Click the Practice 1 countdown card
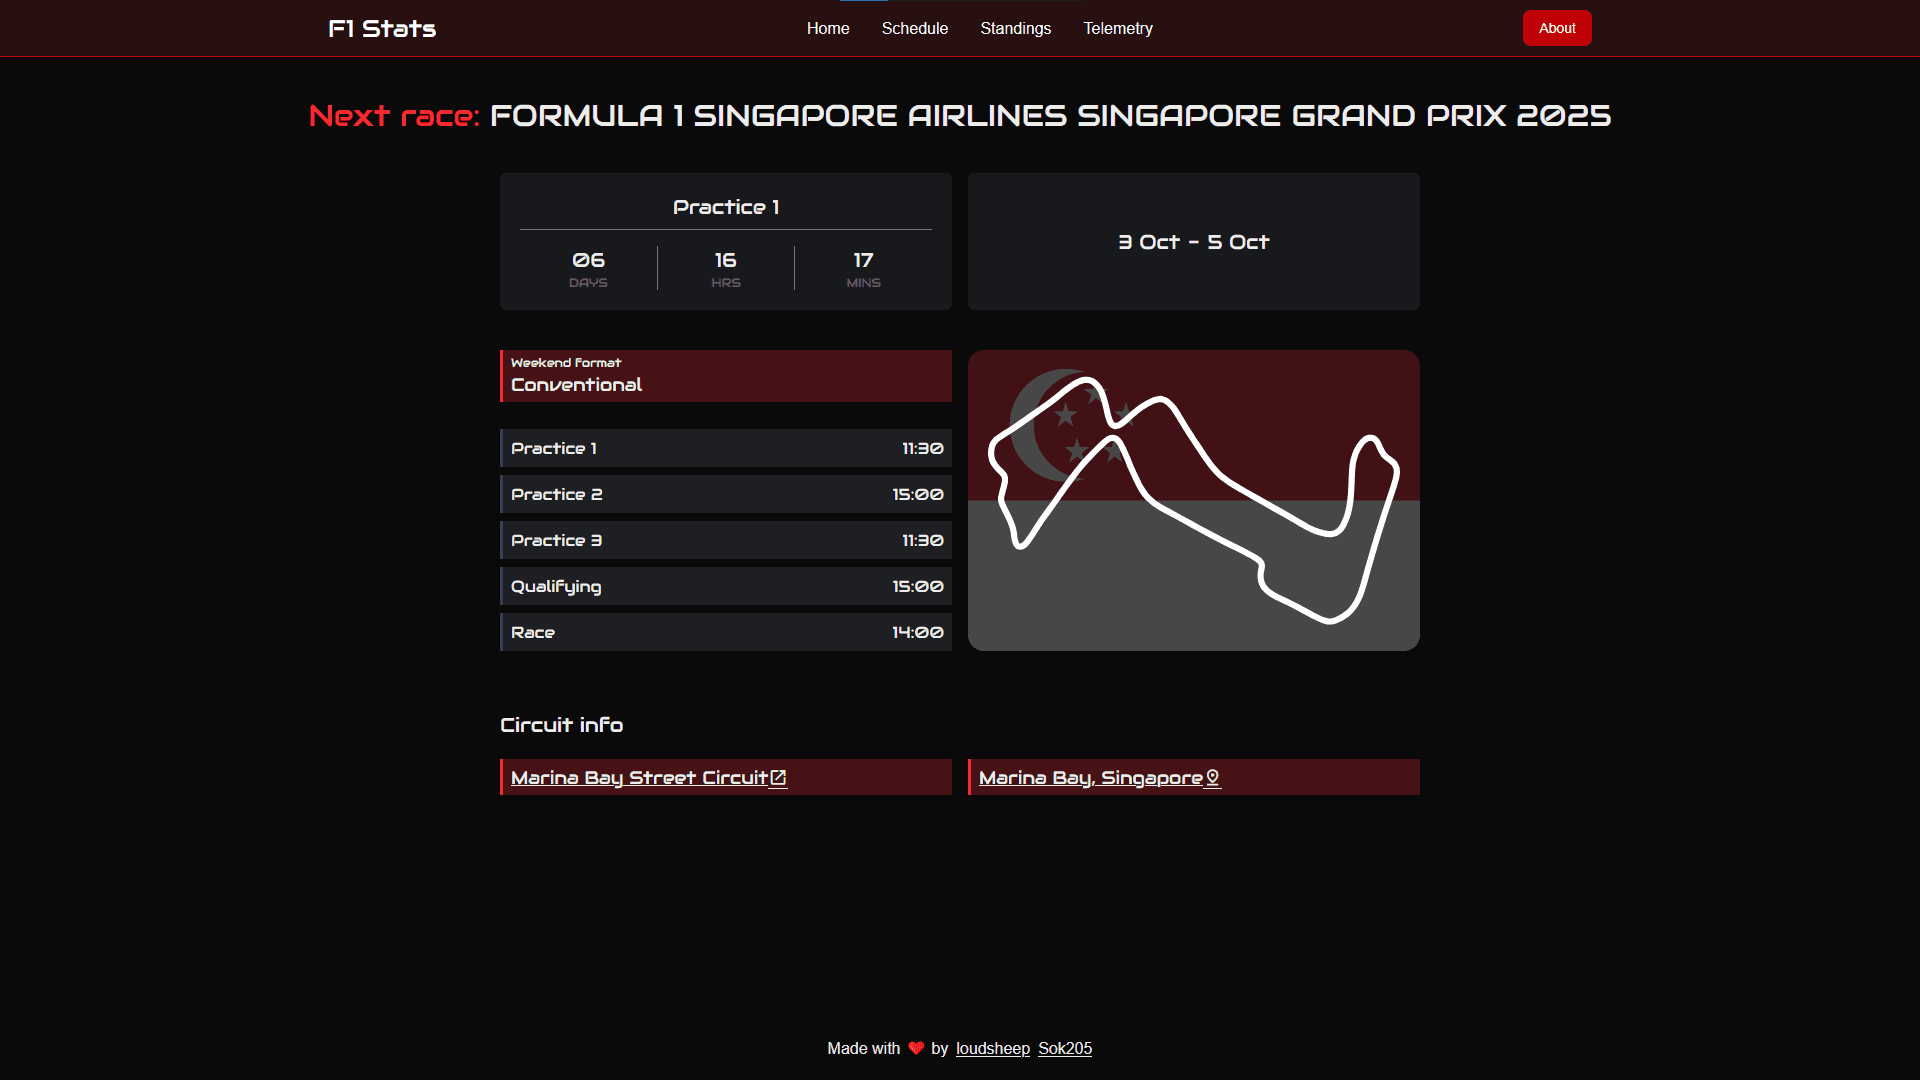This screenshot has height=1080, width=1920. pyautogui.click(x=725, y=241)
